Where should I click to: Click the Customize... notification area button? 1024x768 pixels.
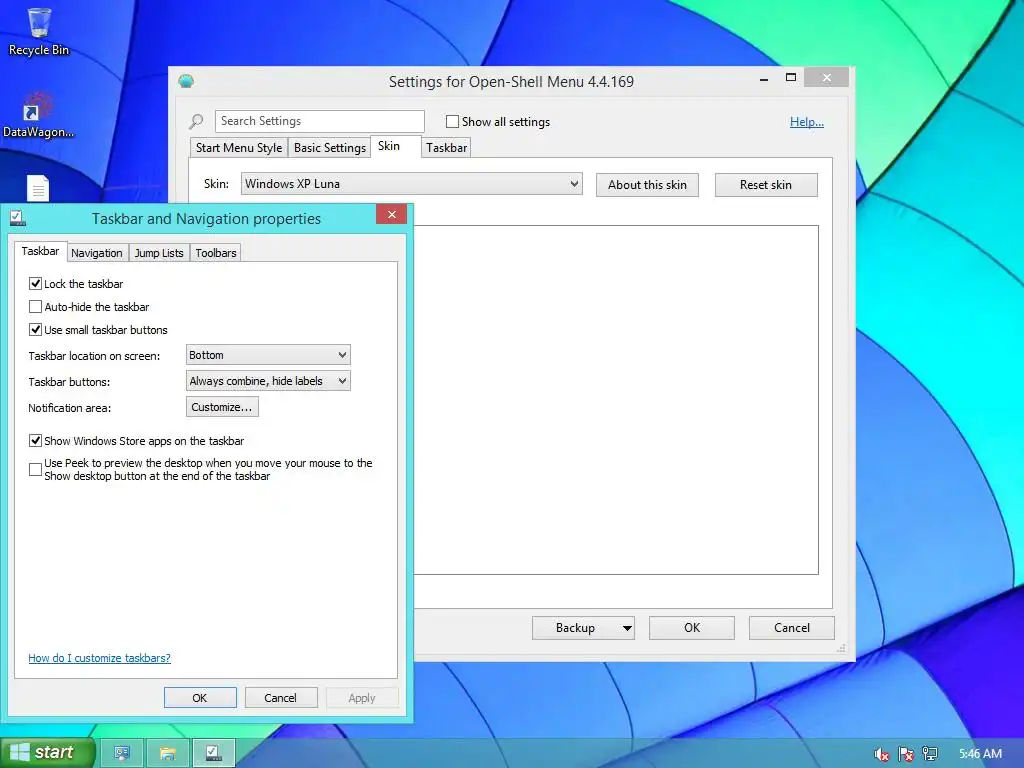point(222,407)
